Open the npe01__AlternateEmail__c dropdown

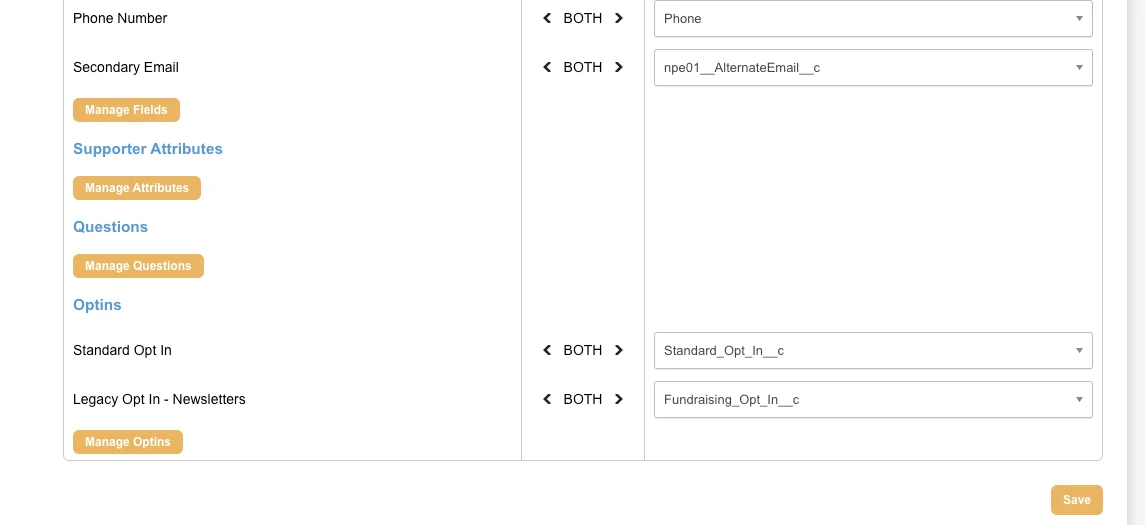(x=872, y=67)
